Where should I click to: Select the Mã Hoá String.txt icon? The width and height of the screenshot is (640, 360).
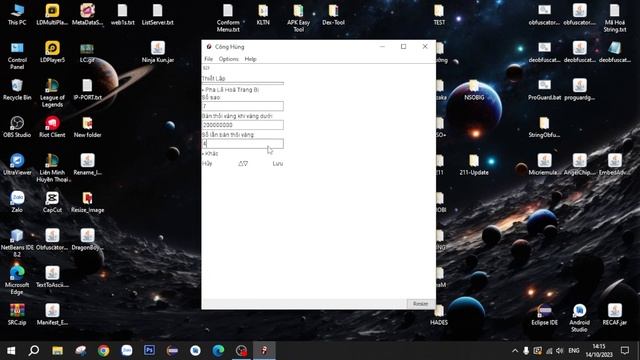click(x=615, y=18)
